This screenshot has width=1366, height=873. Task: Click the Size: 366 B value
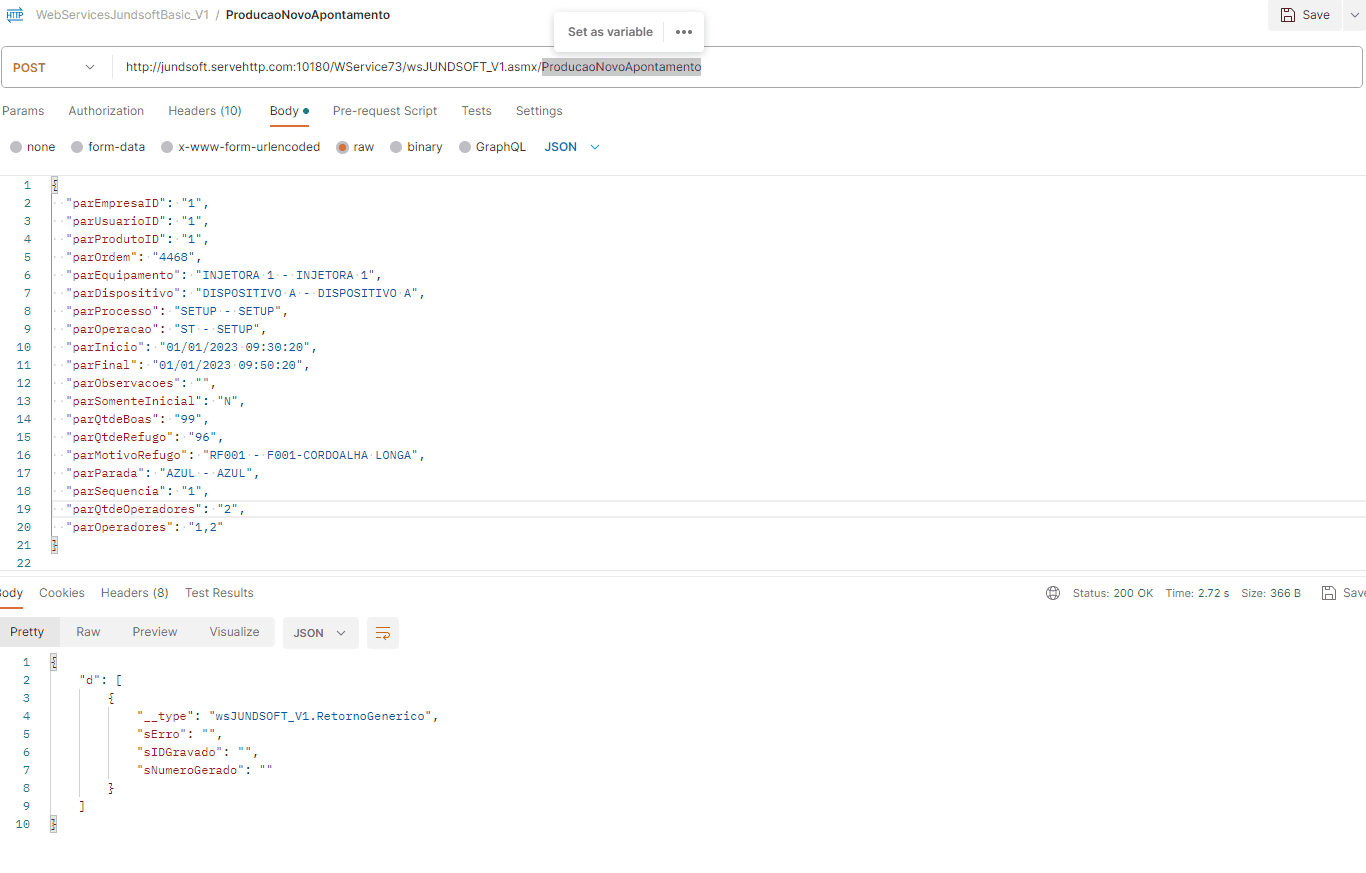point(1271,593)
